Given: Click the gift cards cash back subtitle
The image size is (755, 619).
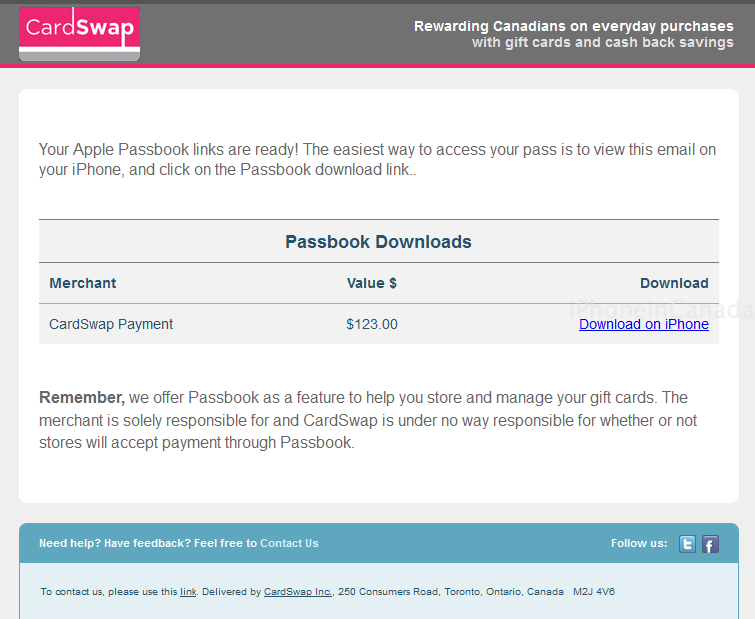Looking at the screenshot, I should pos(603,42).
